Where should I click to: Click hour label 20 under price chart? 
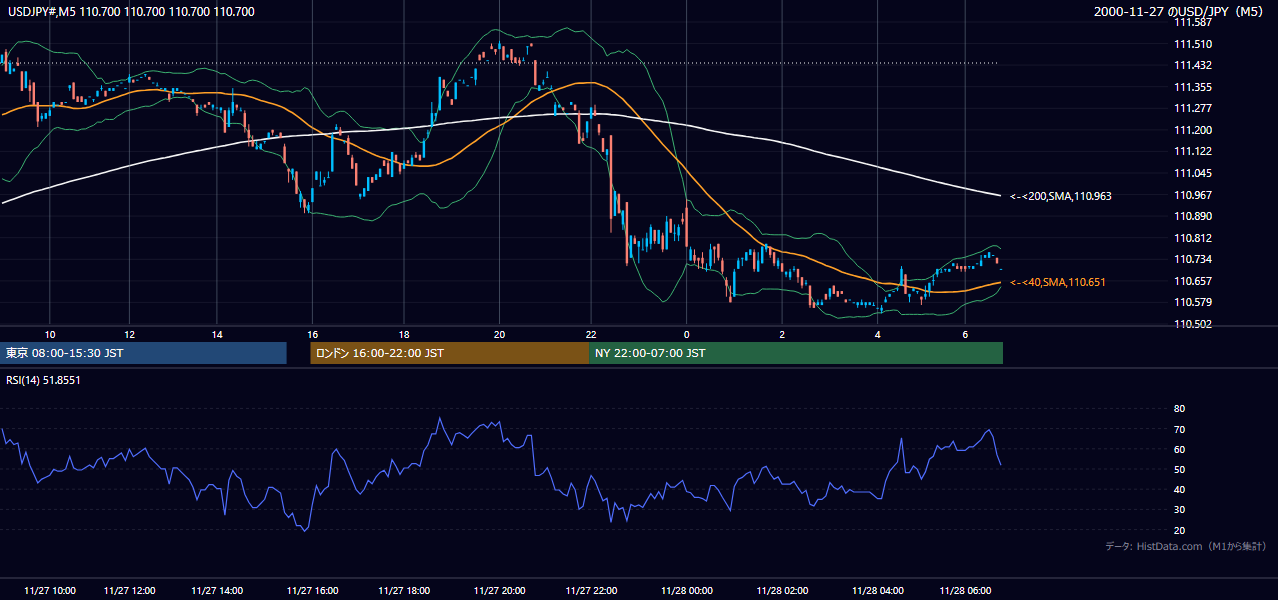click(x=500, y=334)
